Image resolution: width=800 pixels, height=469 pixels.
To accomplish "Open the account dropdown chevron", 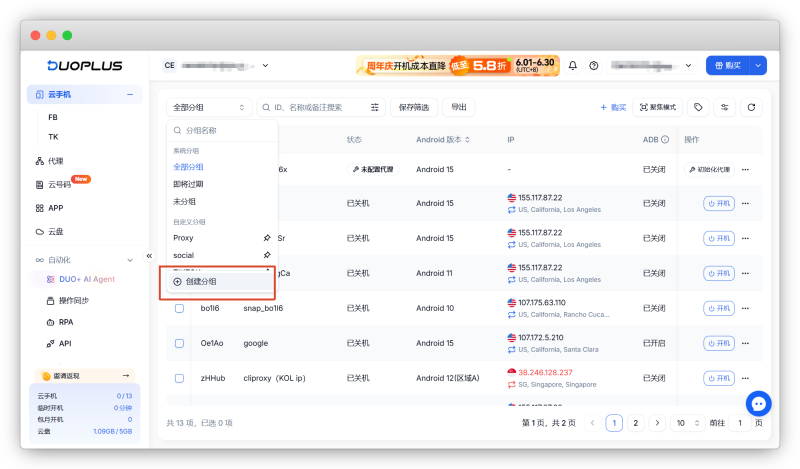I will [688, 65].
